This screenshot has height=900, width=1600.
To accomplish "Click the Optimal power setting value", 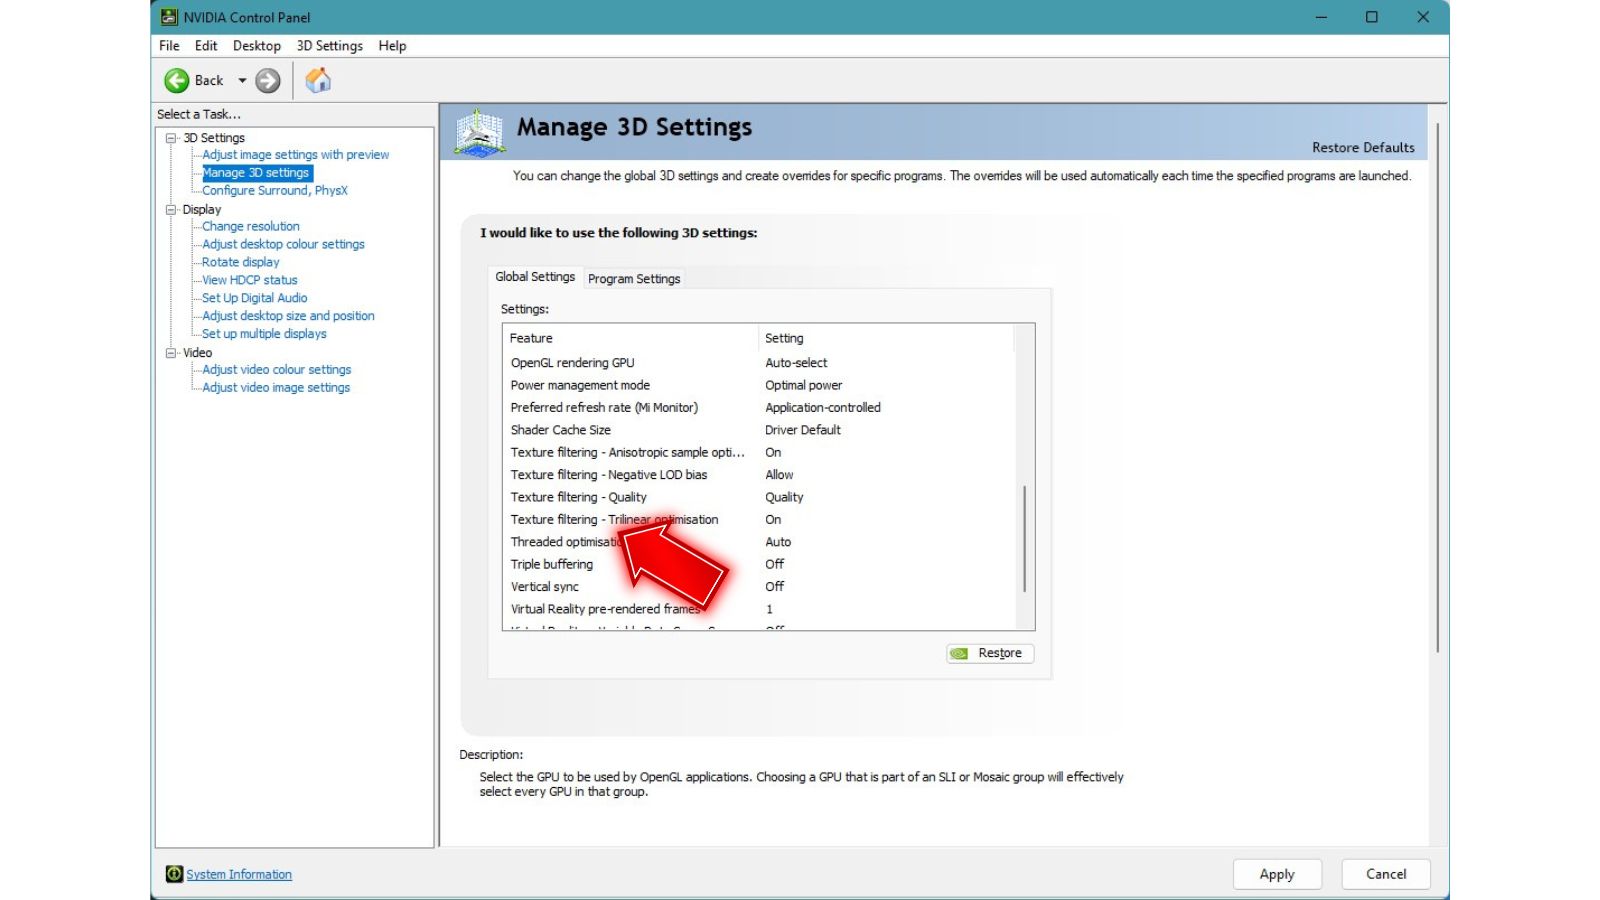I will [803, 386].
